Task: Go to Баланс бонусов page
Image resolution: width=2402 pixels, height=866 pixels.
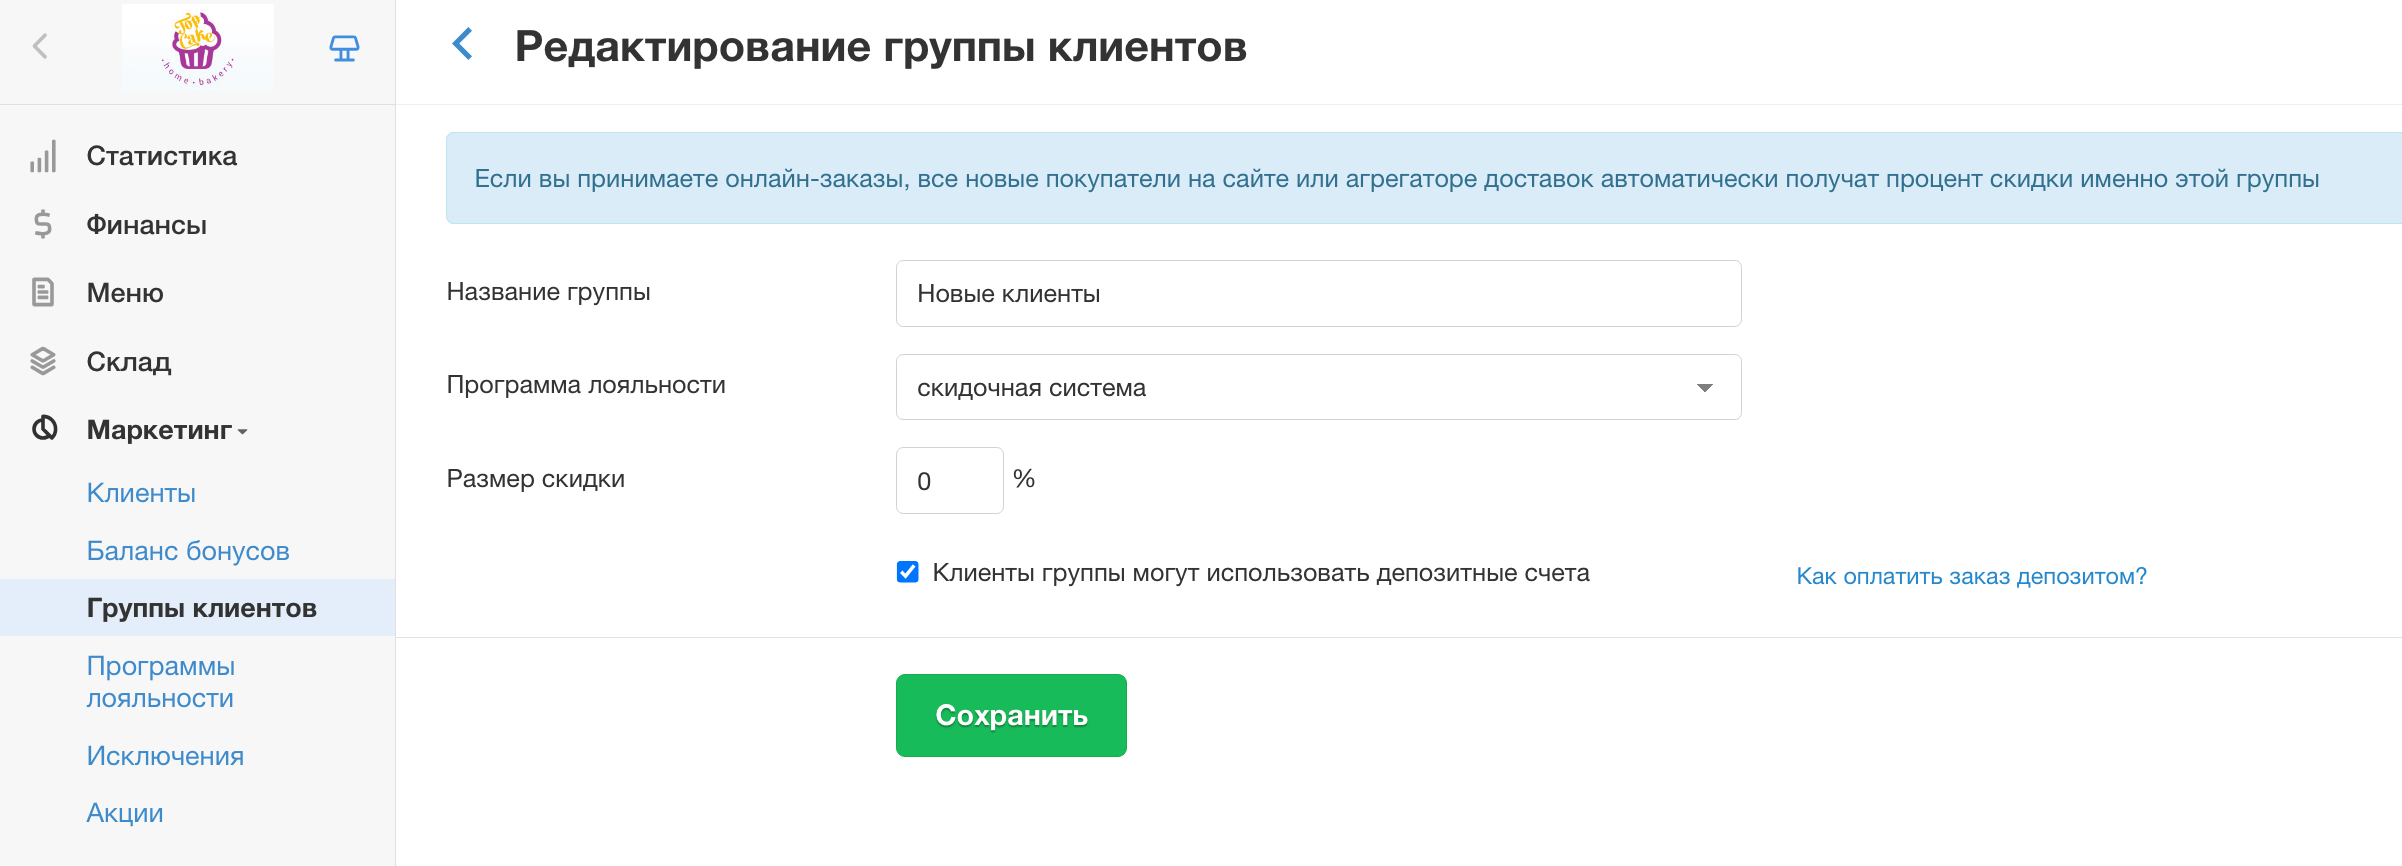Action: (188, 551)
